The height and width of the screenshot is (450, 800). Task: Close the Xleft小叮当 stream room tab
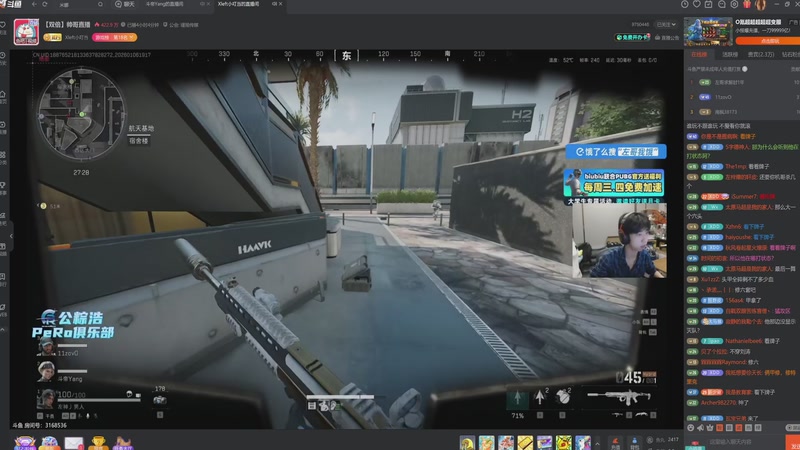[280, 4]
